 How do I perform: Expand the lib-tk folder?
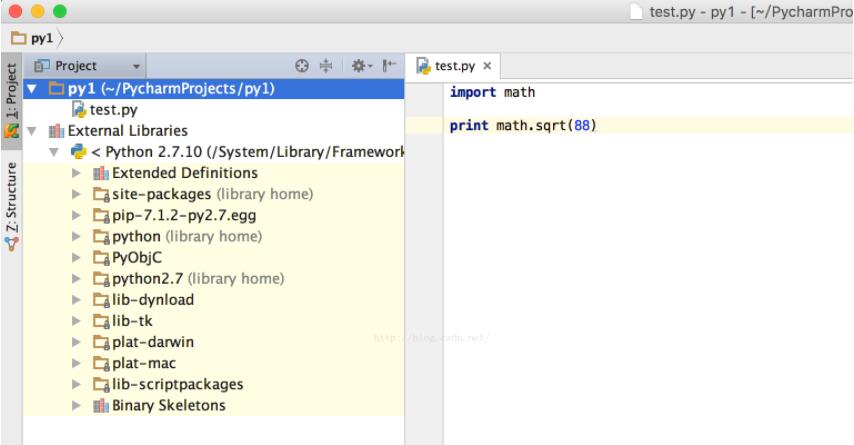pos(76,321)
